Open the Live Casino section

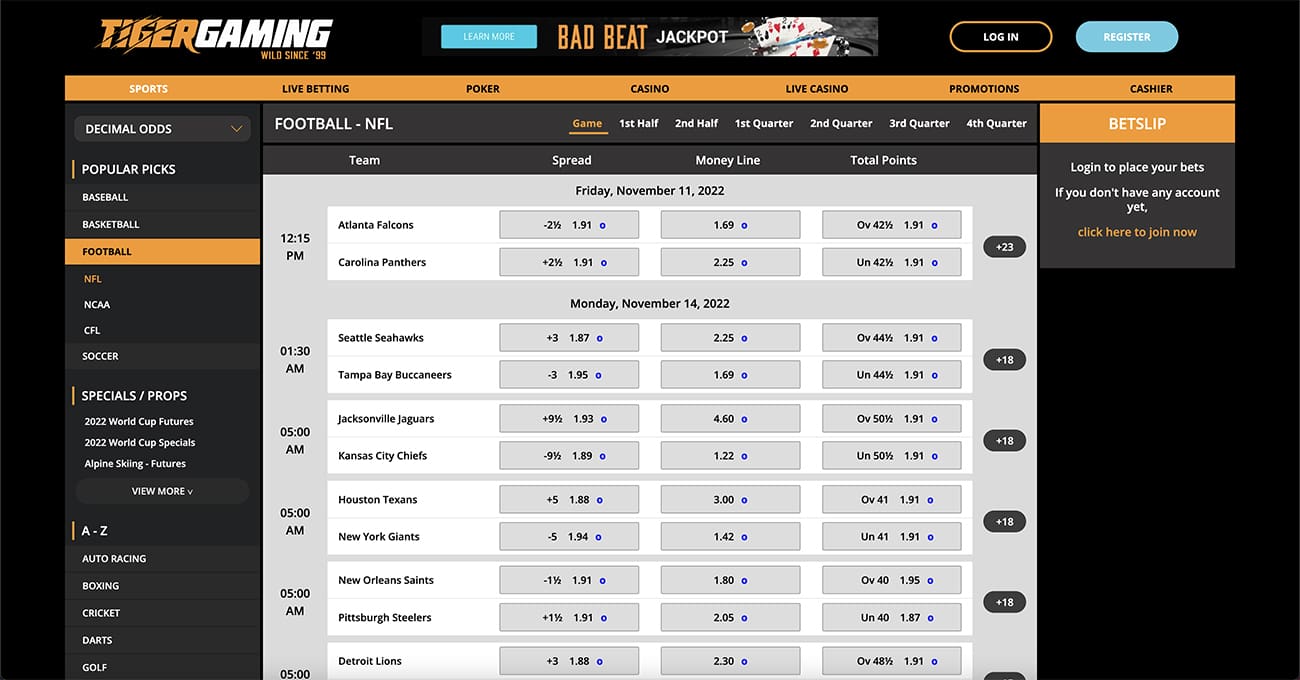click(817, 89)
